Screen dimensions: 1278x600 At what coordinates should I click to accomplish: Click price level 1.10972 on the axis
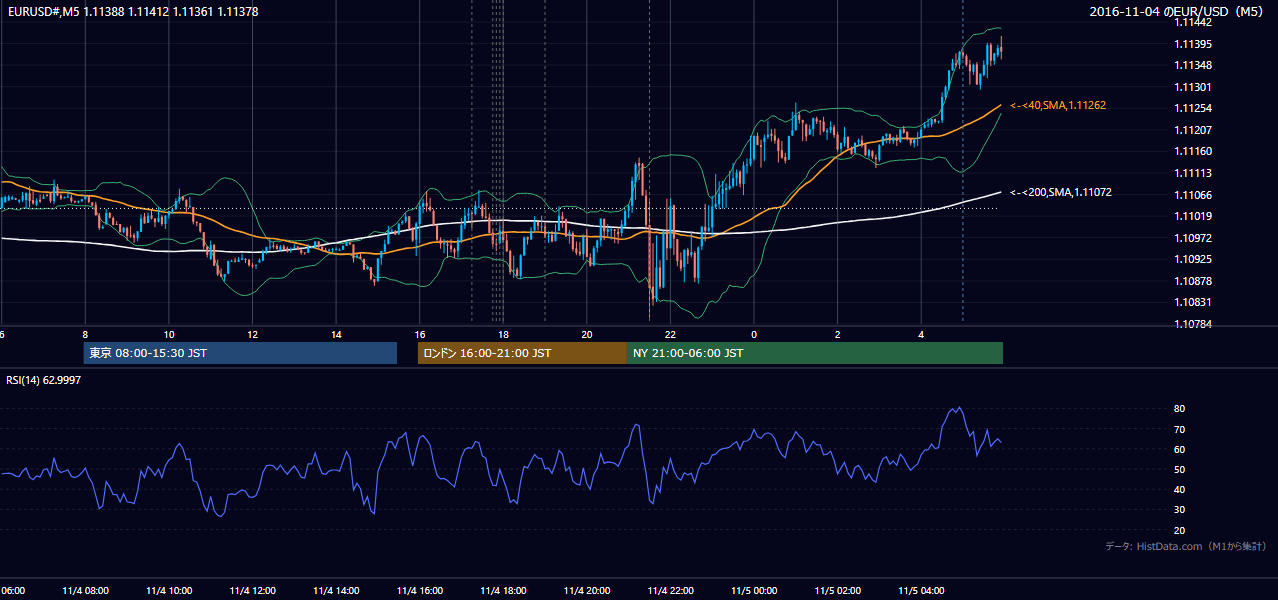(x=1192, y=238)
